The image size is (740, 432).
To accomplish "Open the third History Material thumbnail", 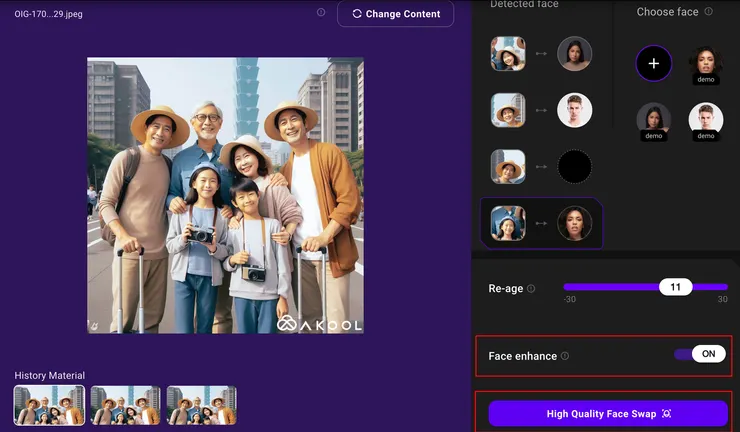I will pos(202,405).
